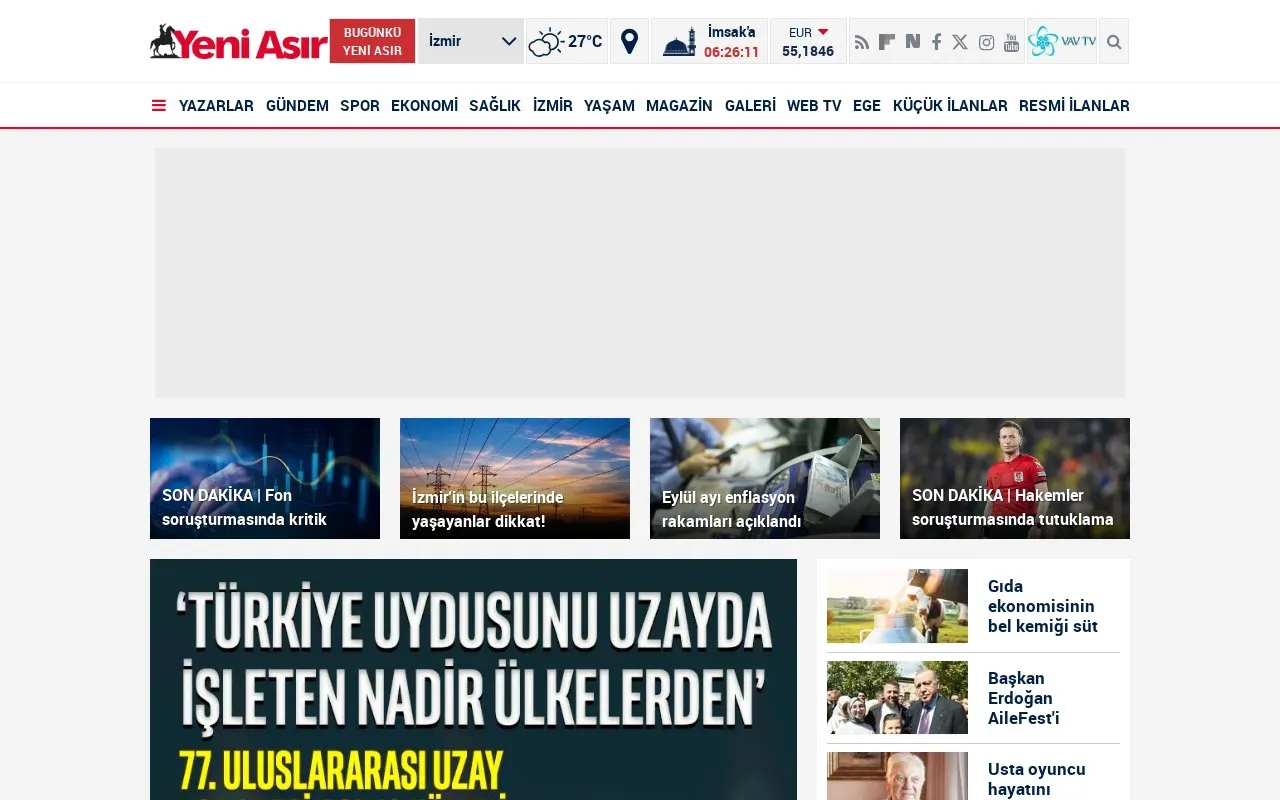Open the Türkiye uydusunu uzayda main headline
The image size is (1280, 800).
coord(473,680)
